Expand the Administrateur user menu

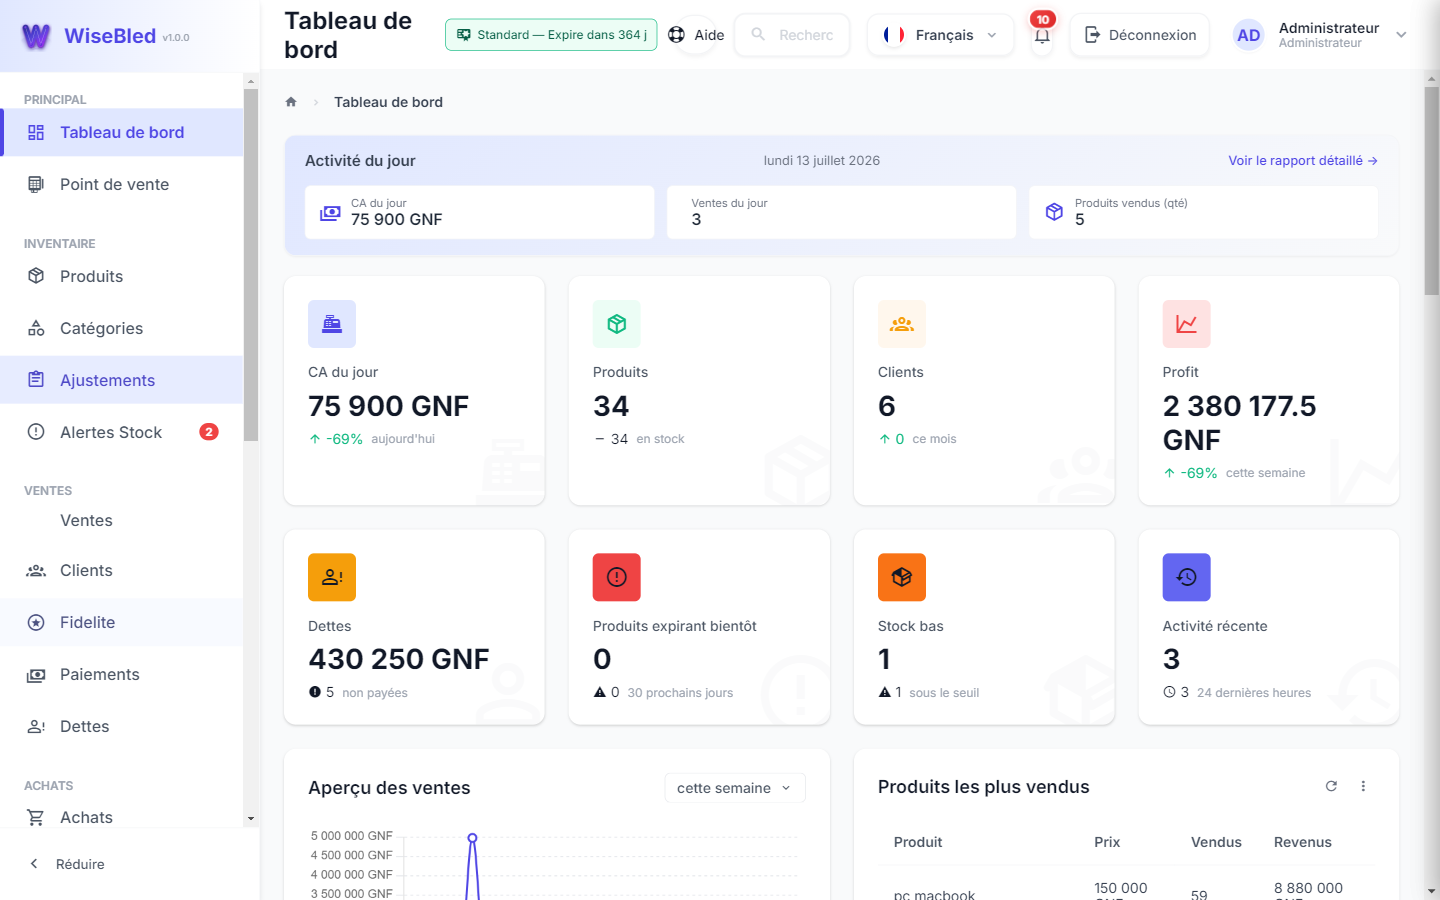(x=1320, y=35)
